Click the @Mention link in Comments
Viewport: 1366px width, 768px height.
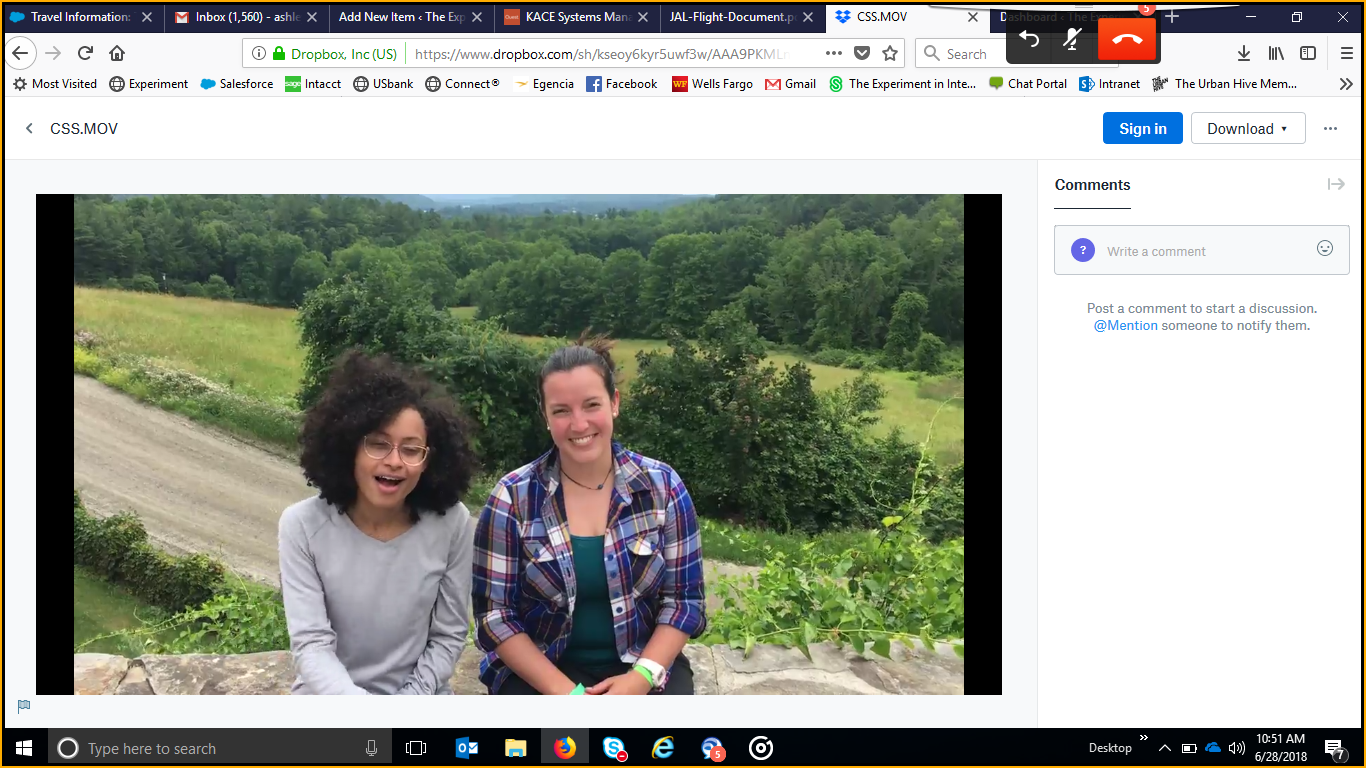[1125, 325]
